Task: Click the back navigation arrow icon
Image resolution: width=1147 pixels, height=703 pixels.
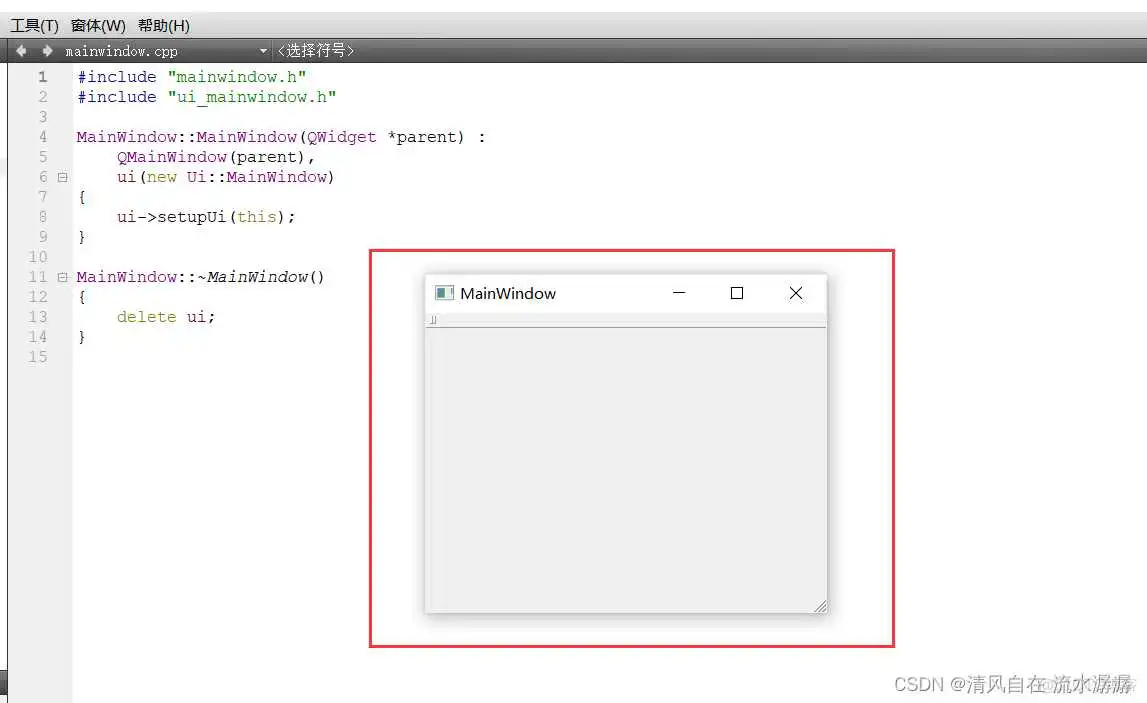Action: coord(21,50)
